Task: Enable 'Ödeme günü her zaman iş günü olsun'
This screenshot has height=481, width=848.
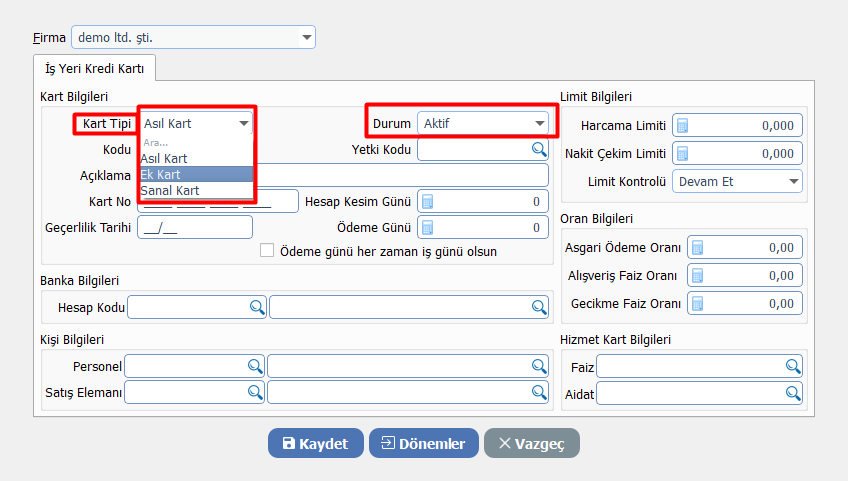Action: (x=267, y=251)
